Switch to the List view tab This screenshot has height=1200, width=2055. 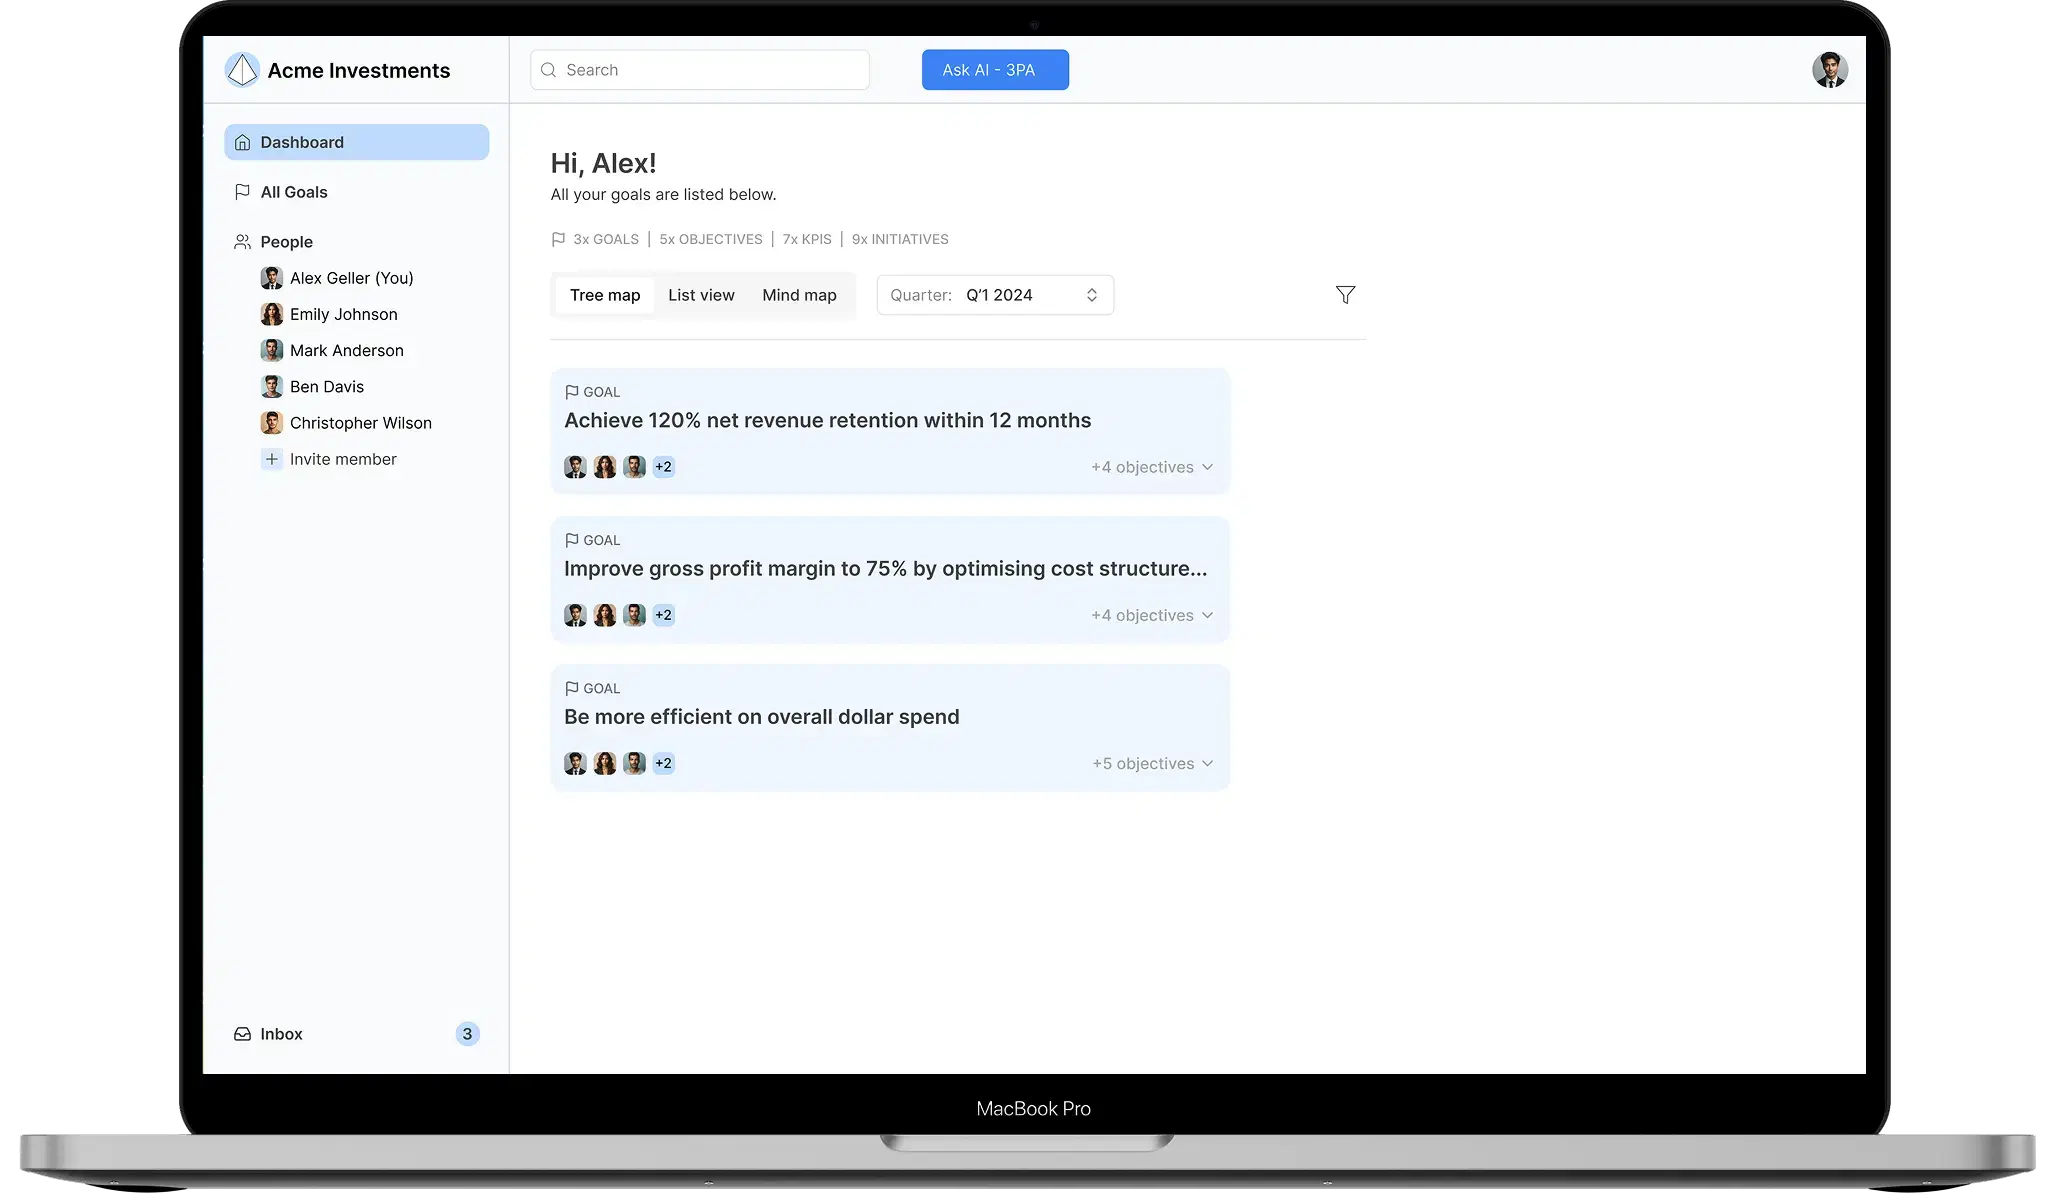click(701, 295)
